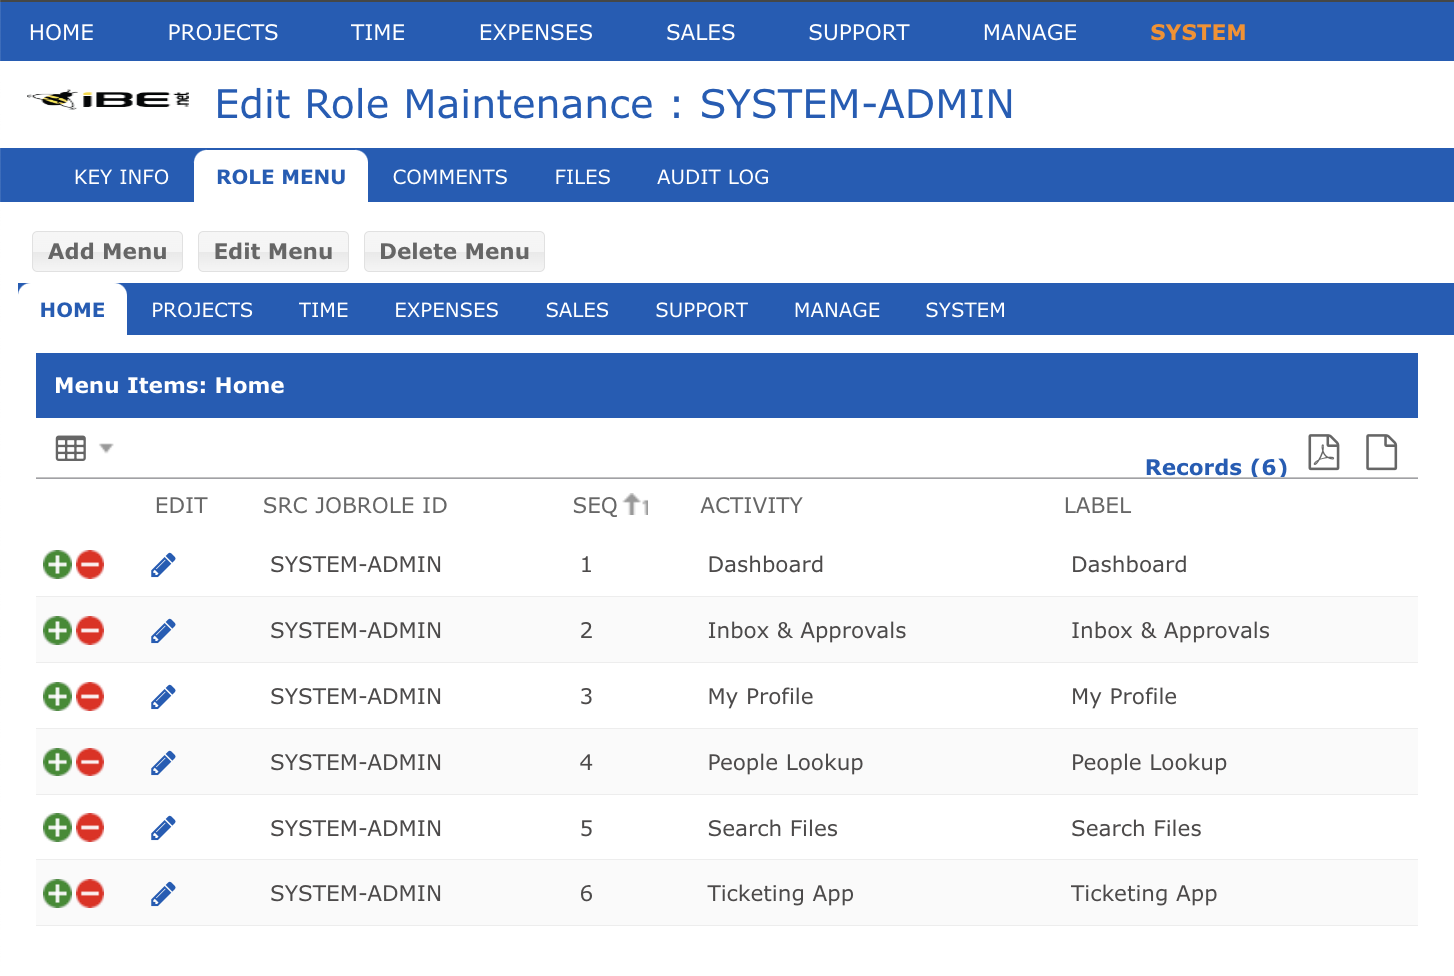The width and height of the screenshot is (1454, 976).
Task: Select the ROLE MENU tab
Action: tap(281, 177)
